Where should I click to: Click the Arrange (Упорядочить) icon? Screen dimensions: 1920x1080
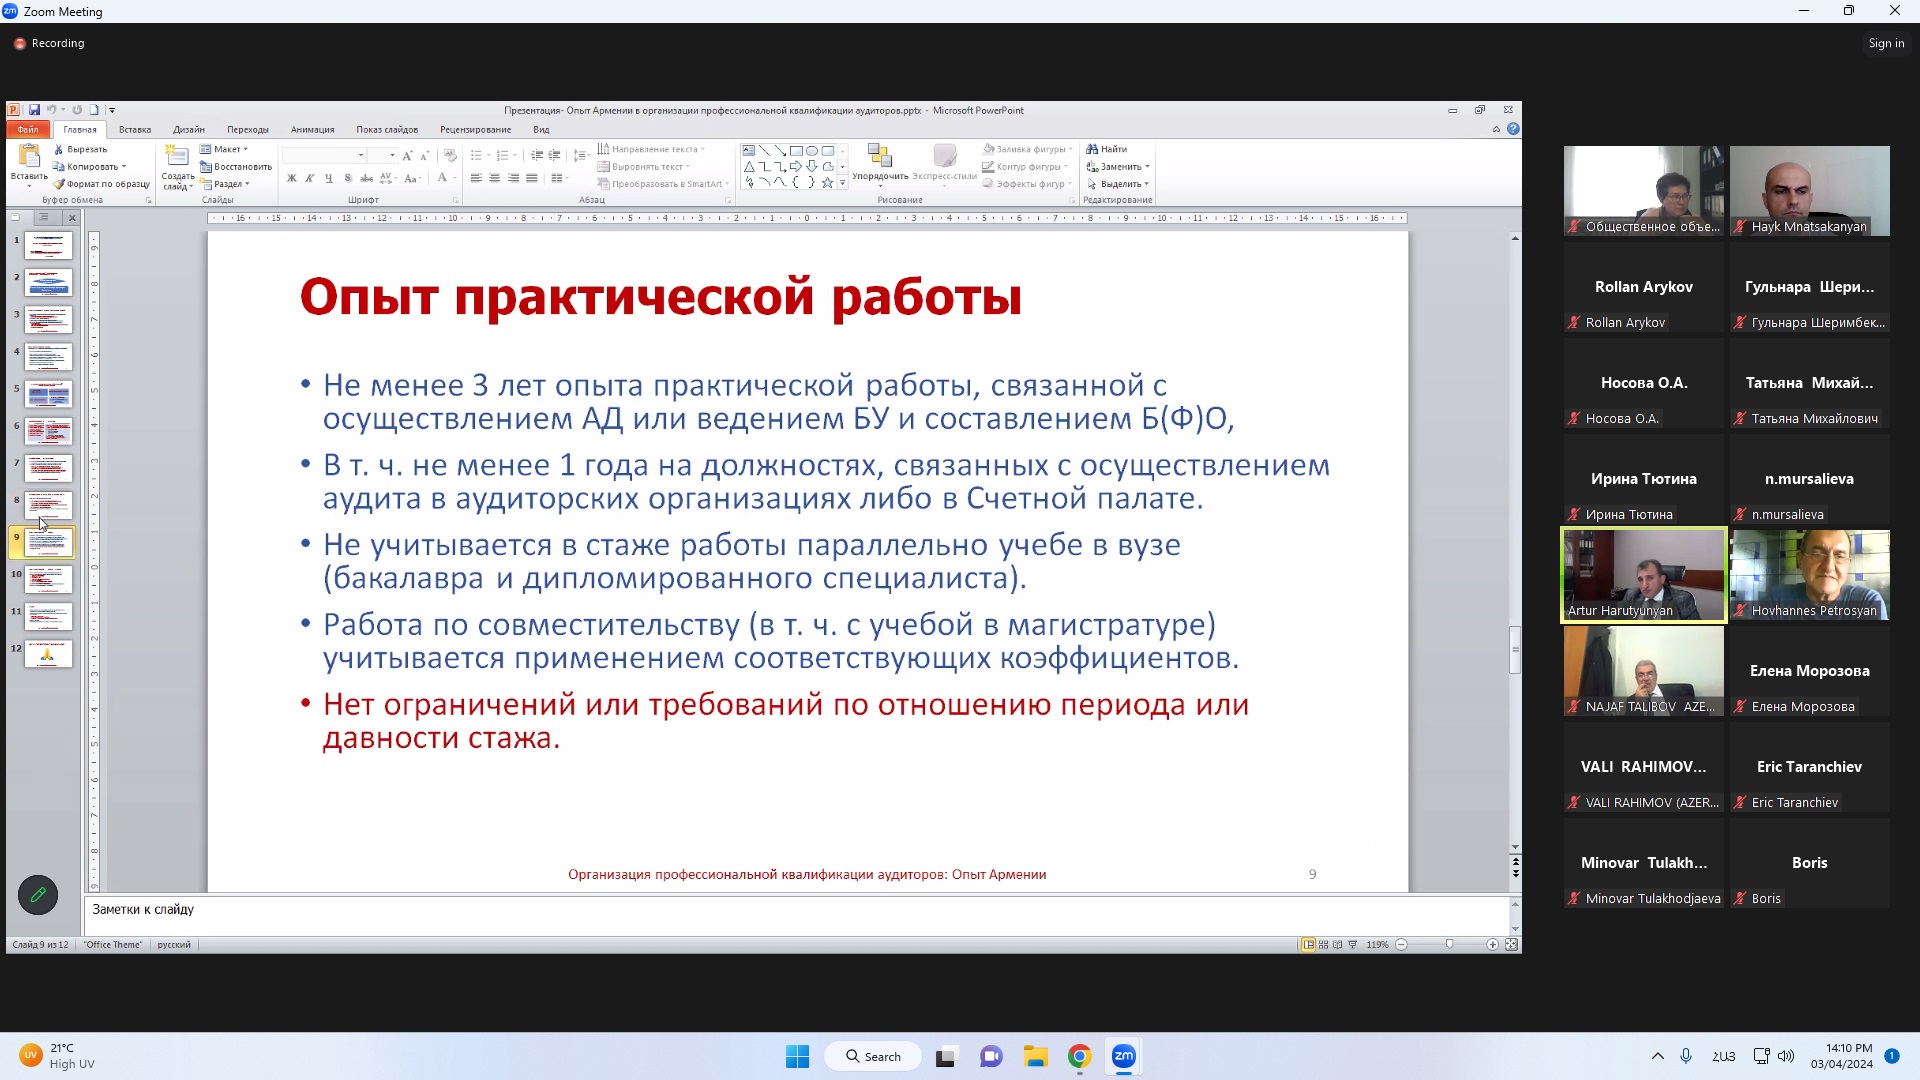point(880,156)
